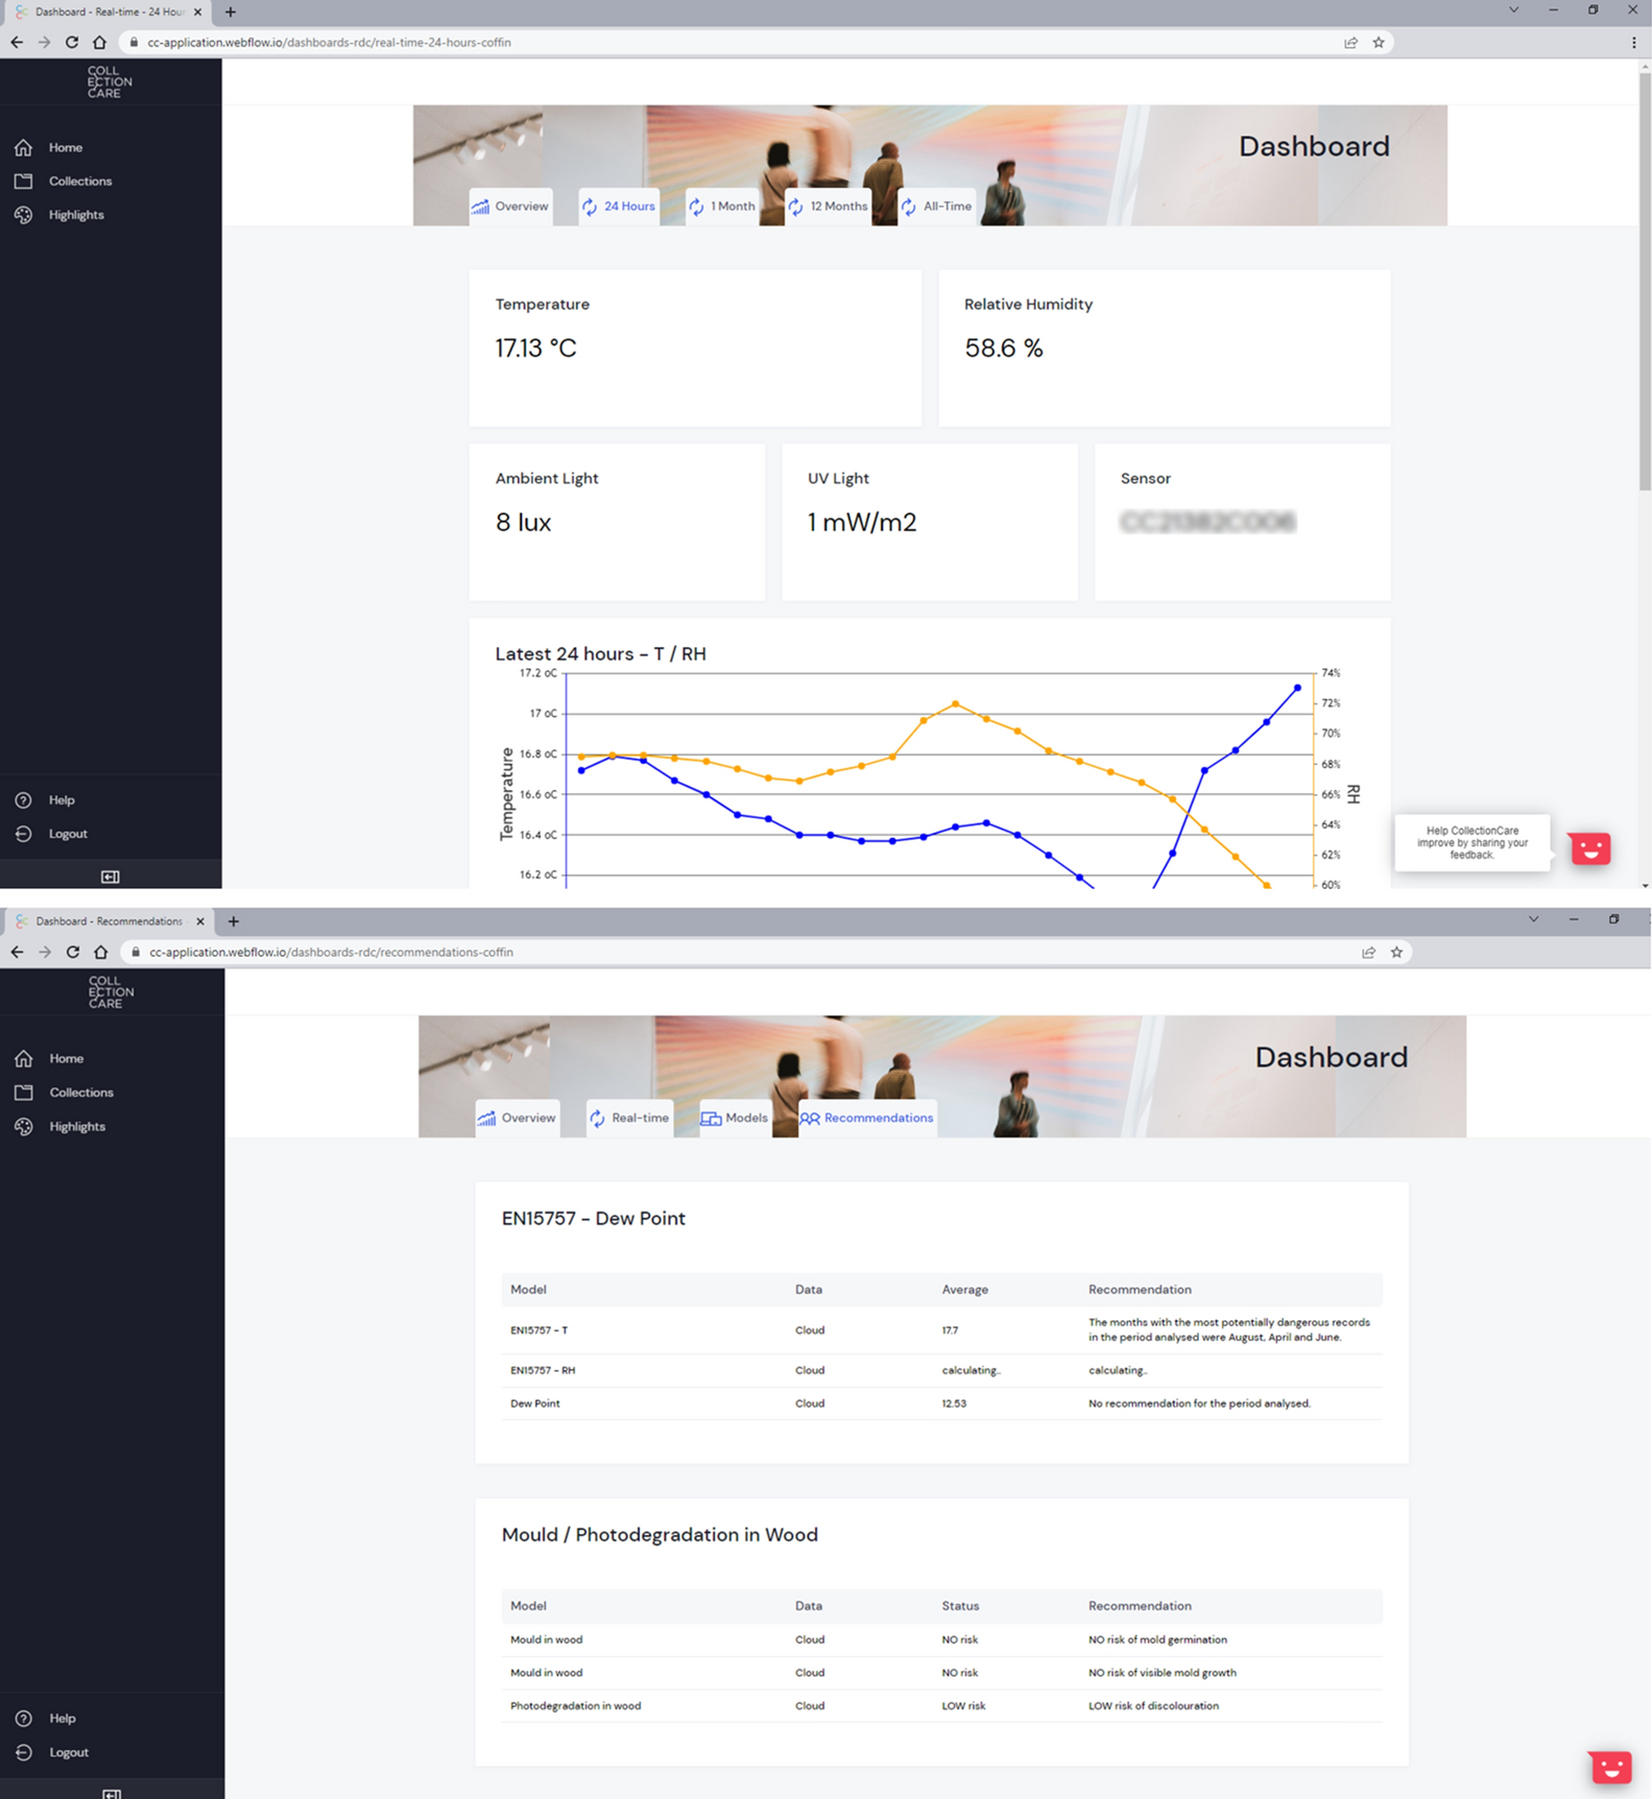Open Home in the 24 Hours window sidebar
Image resolution: width=1652 pixels, height=1799 pixels.
tap(50, 148)
